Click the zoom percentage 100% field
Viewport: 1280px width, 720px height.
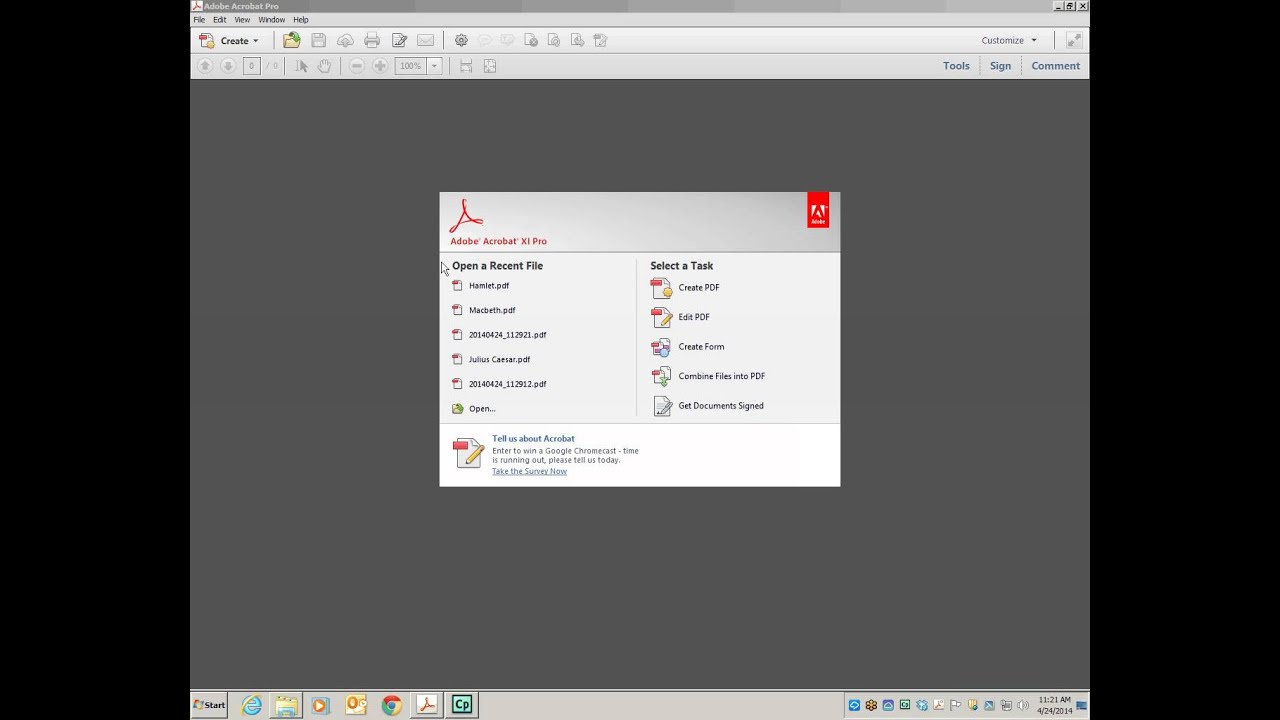pyautogui.click(x=411, y=66)
